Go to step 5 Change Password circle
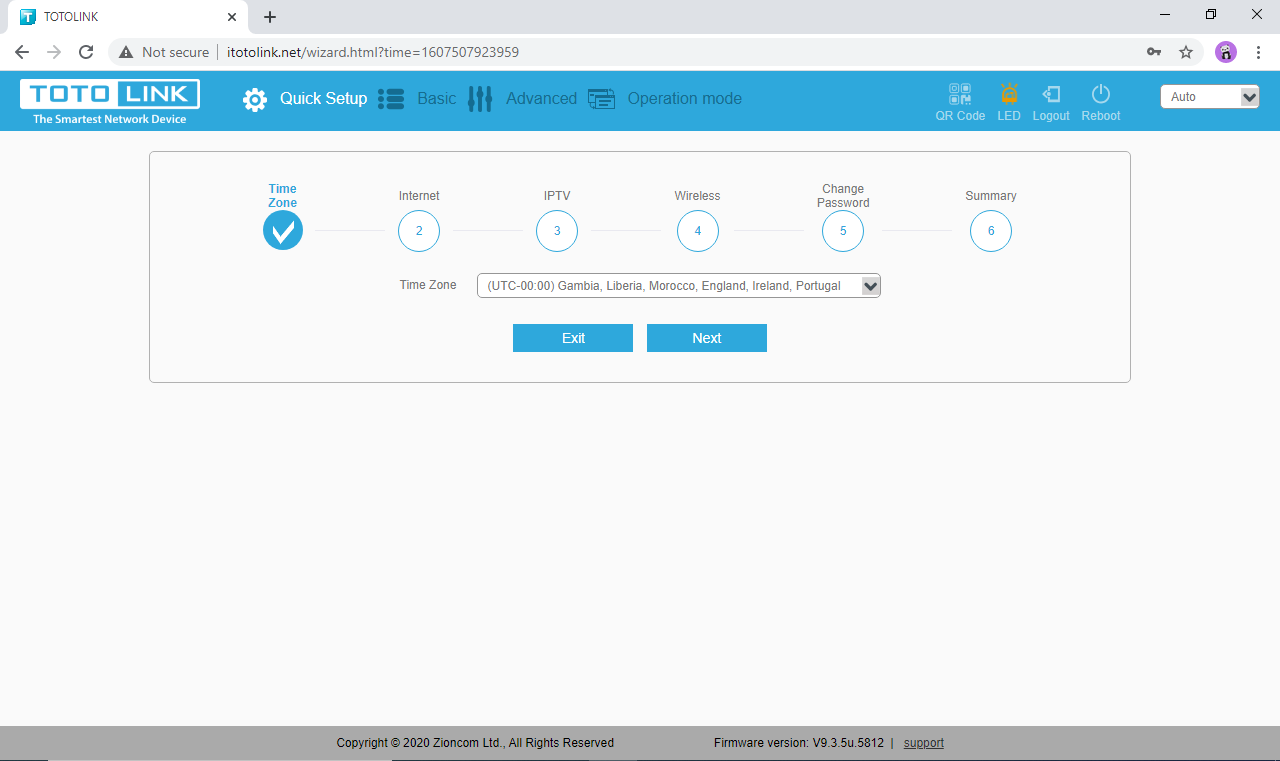Screen dimensions: 1280x761 (x=843, y=231)
